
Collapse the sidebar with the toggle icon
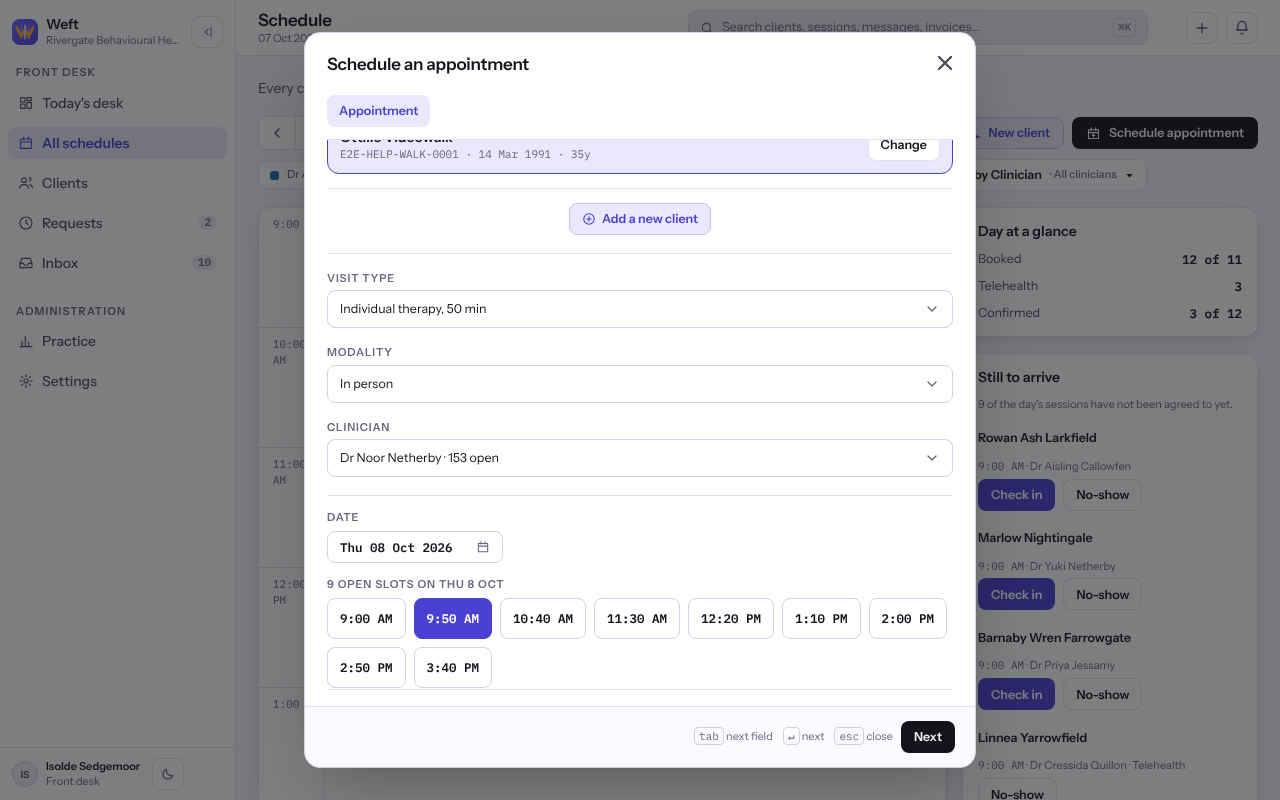(207, 32)
